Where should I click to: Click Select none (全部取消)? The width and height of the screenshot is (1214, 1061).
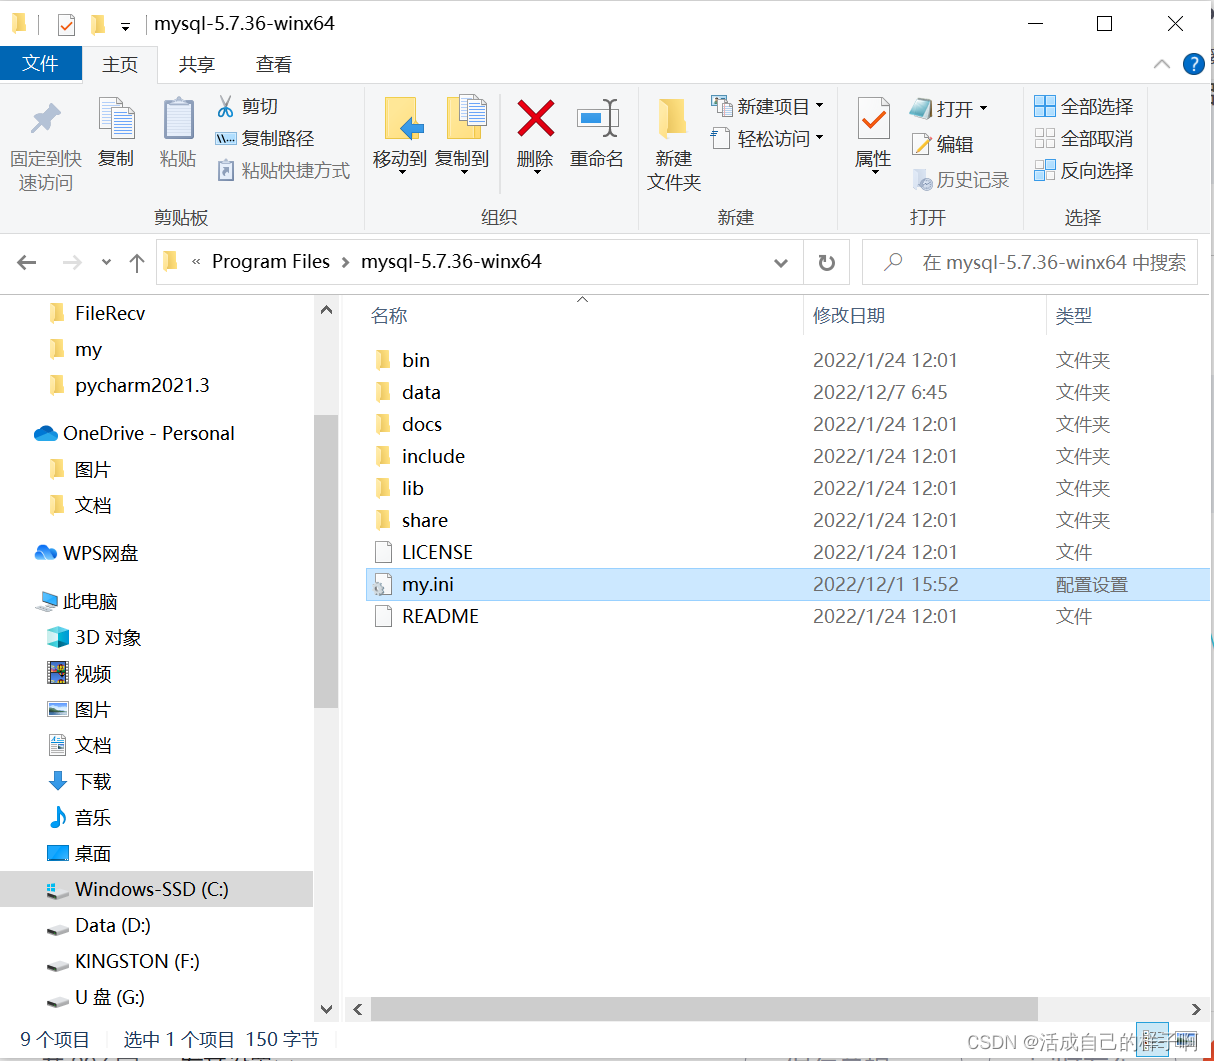tap(1084, 138)
